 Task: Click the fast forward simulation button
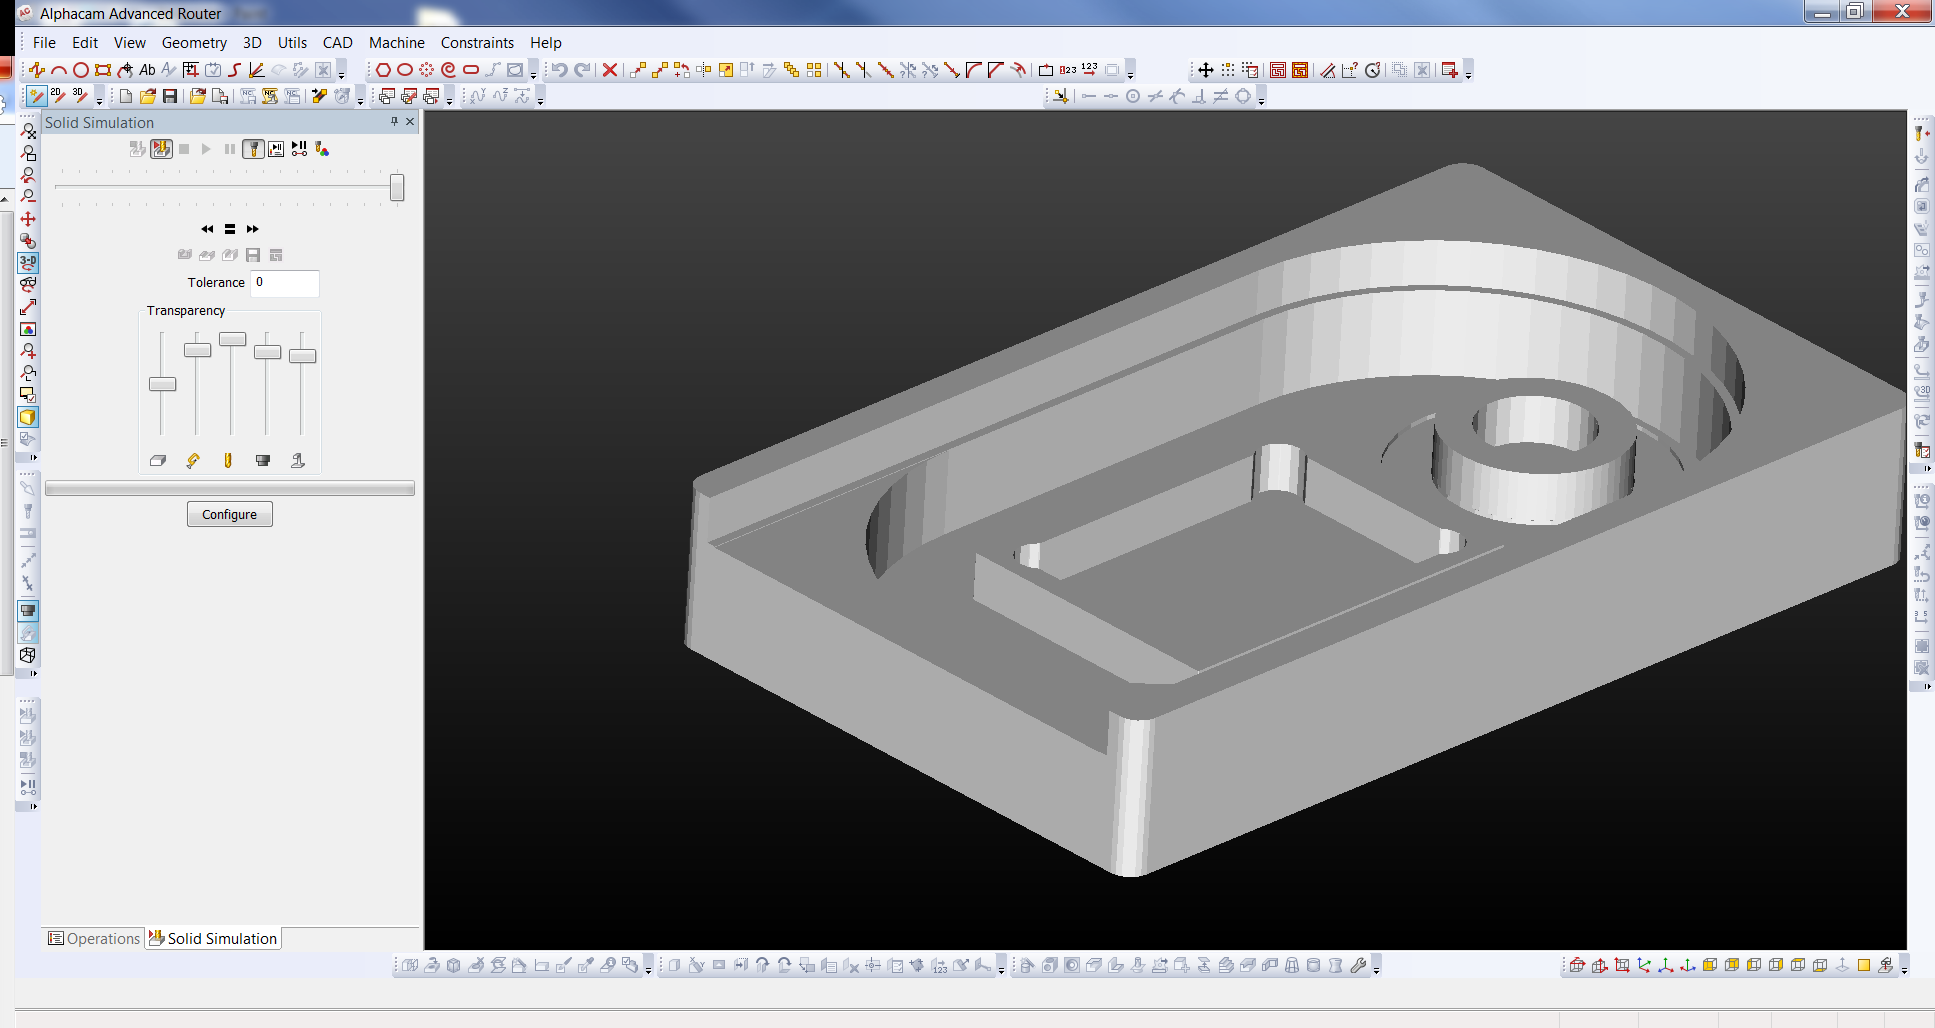[252, 229]
